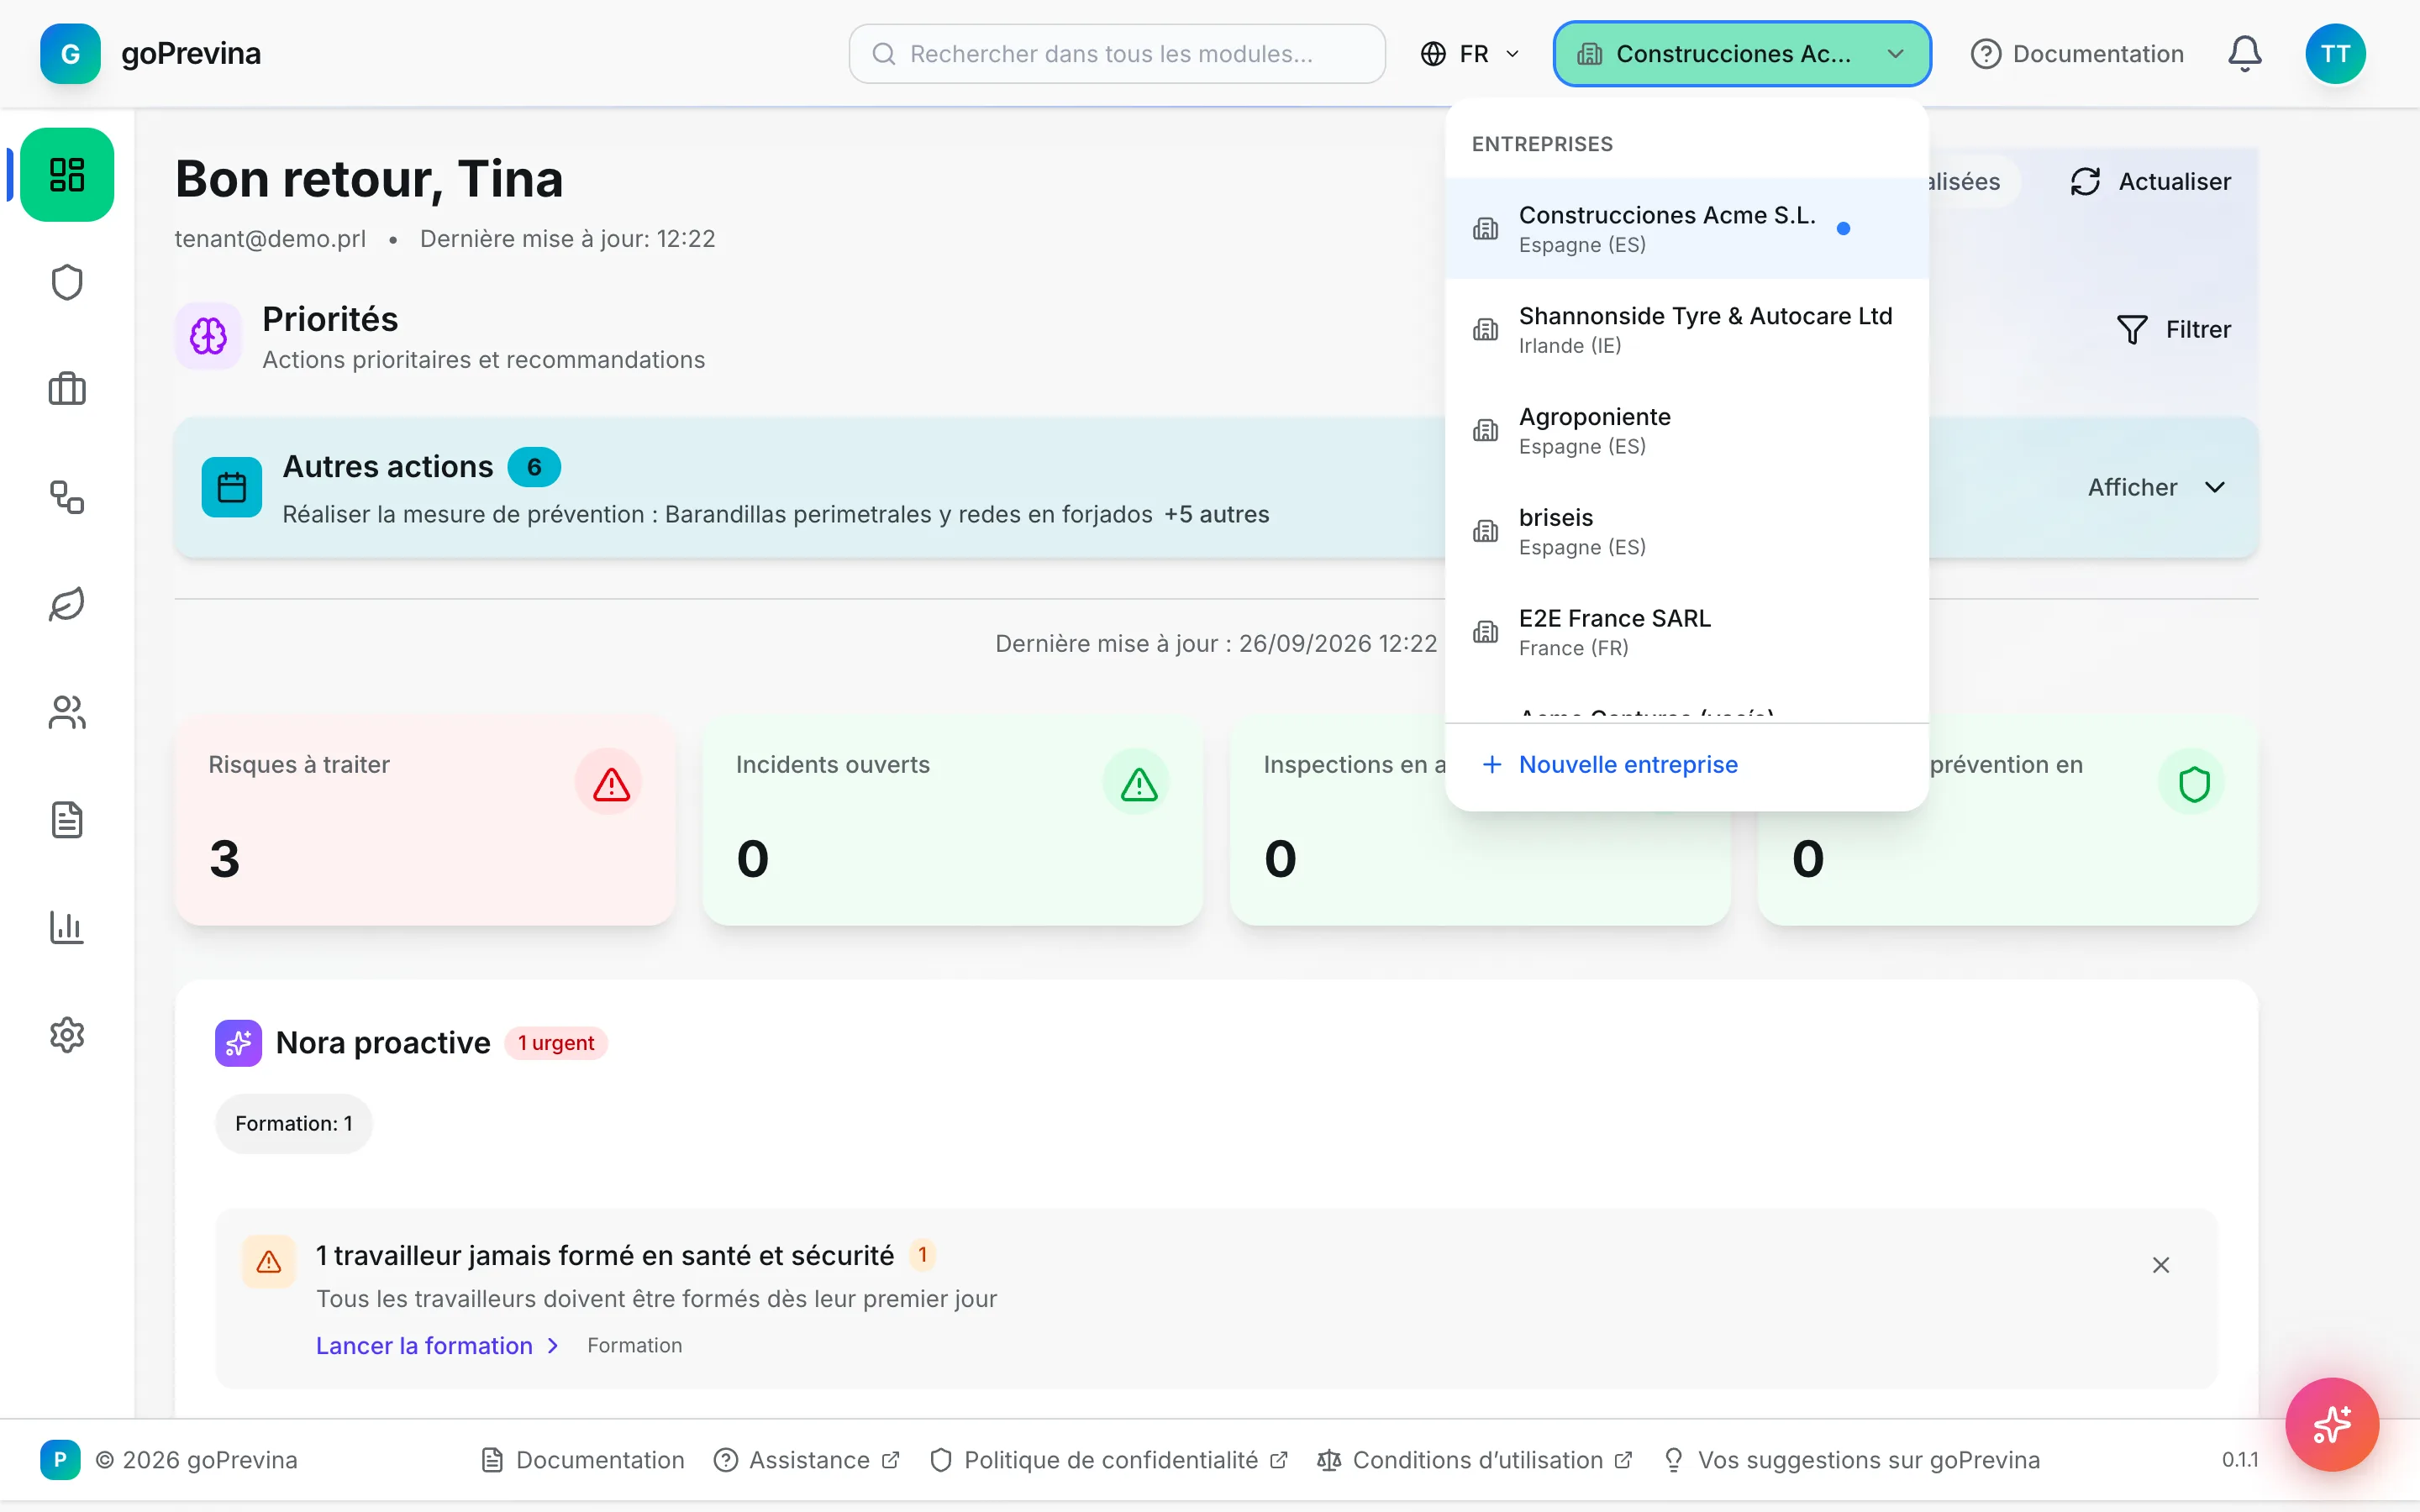Switch to Shannonside Tyre & Autocare Ltd
The height and width of the screenshot is (1512, 2420).
tap(1686, 330)
